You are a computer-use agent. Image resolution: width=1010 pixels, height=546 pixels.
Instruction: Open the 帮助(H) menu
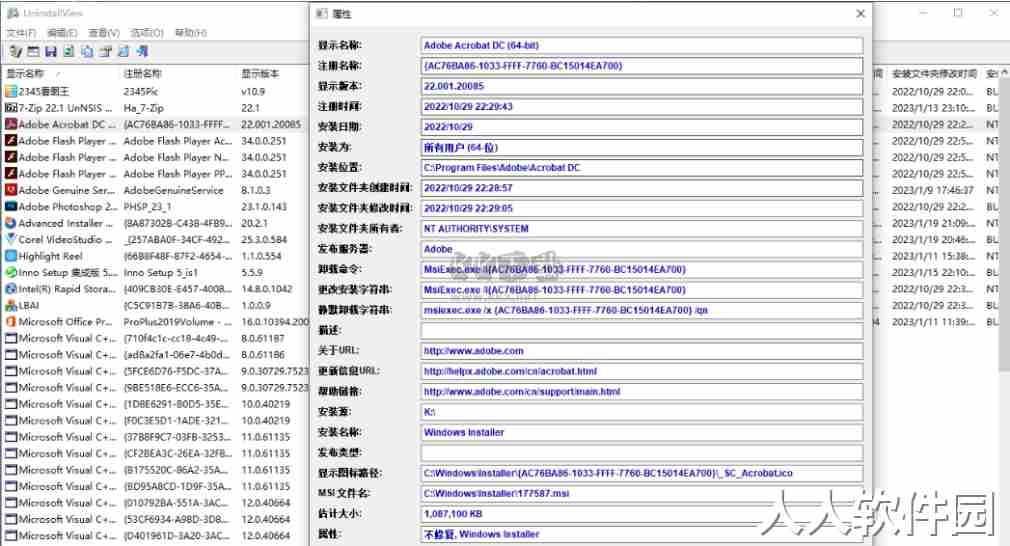[191, 33]
